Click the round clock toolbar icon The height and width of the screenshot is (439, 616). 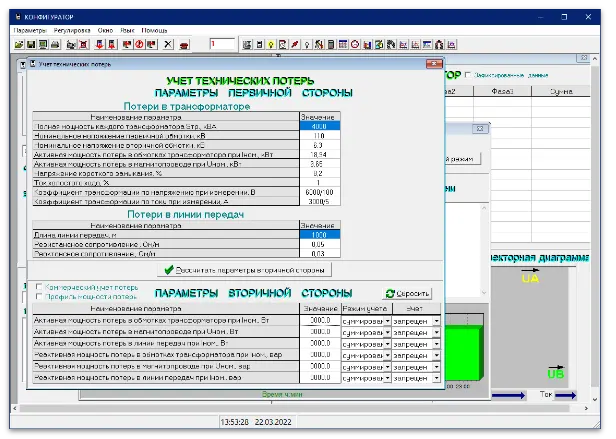pos(355,45)
